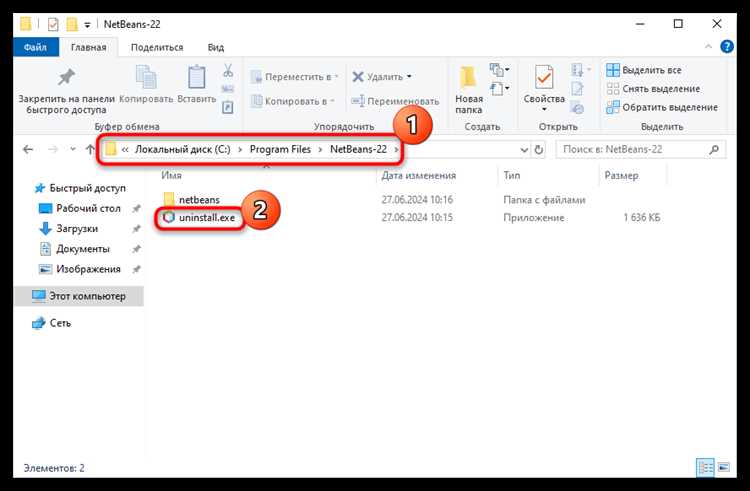Viewport: 750px width, 491px height.
Task: Click NetBeans-22 breadcrumb segment
Action: pyautogui.click(x=358, y=149)
